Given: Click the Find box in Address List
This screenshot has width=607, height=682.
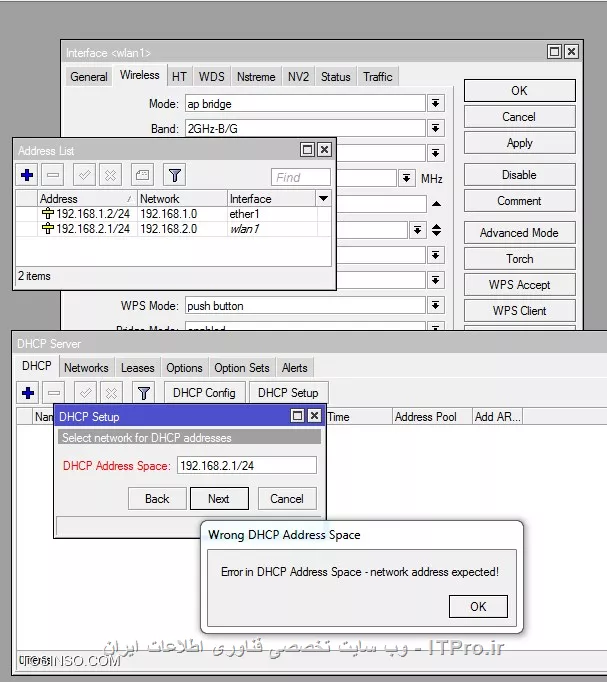Looking at the screenshot, I should pyautogui.click(x=300, y=177).
